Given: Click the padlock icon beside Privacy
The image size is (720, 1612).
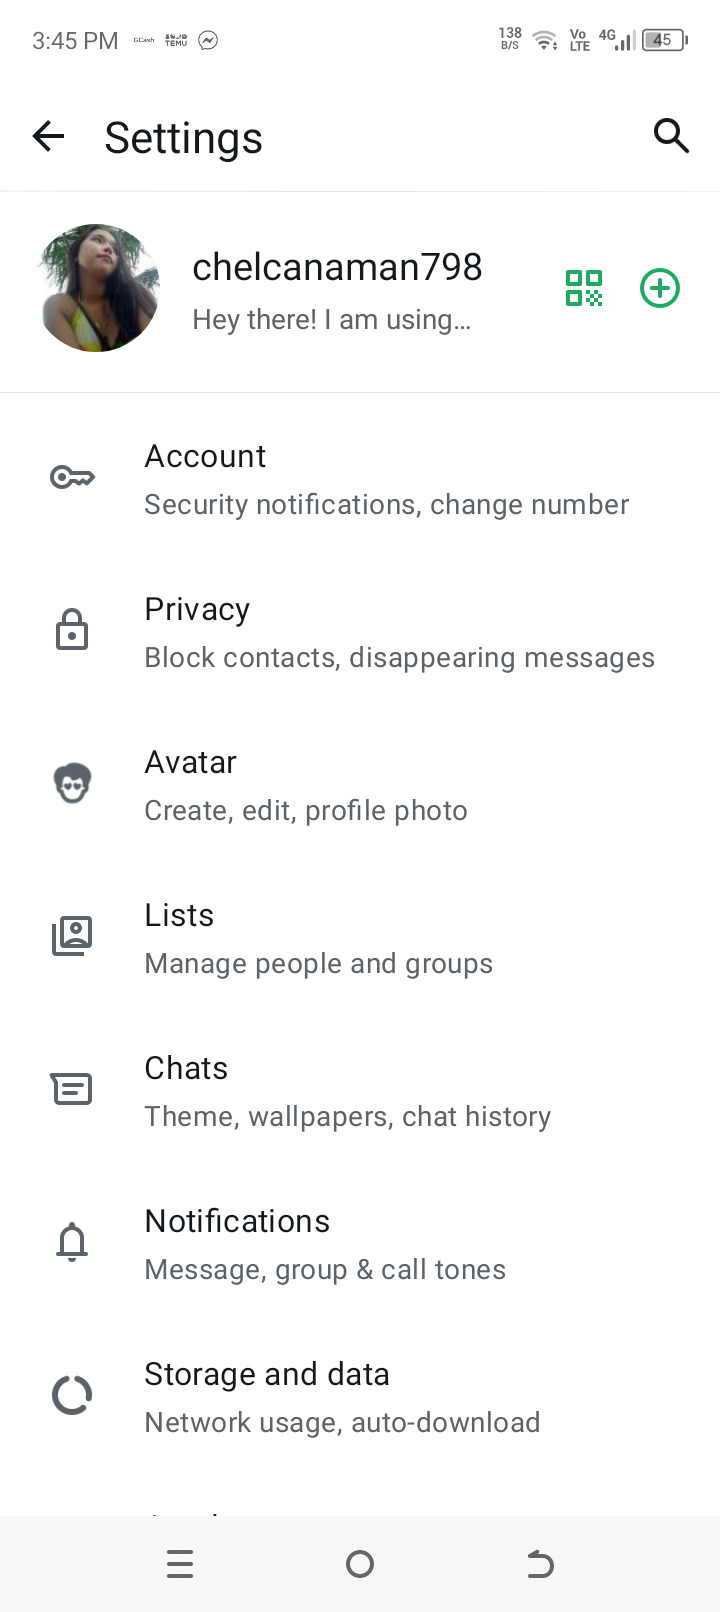Looking at the screenshot, I should coord(72,631).
